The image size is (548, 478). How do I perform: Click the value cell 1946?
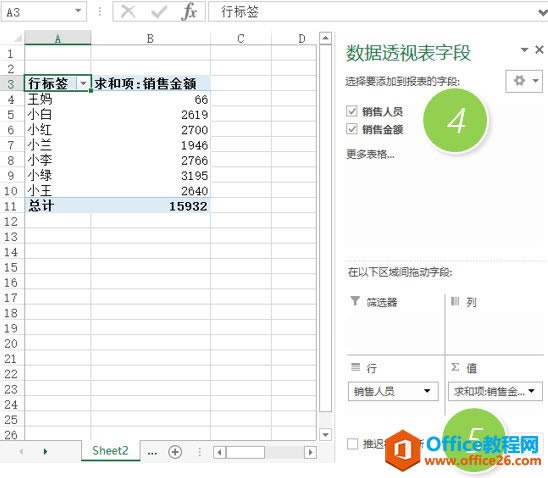coord(151,145)
